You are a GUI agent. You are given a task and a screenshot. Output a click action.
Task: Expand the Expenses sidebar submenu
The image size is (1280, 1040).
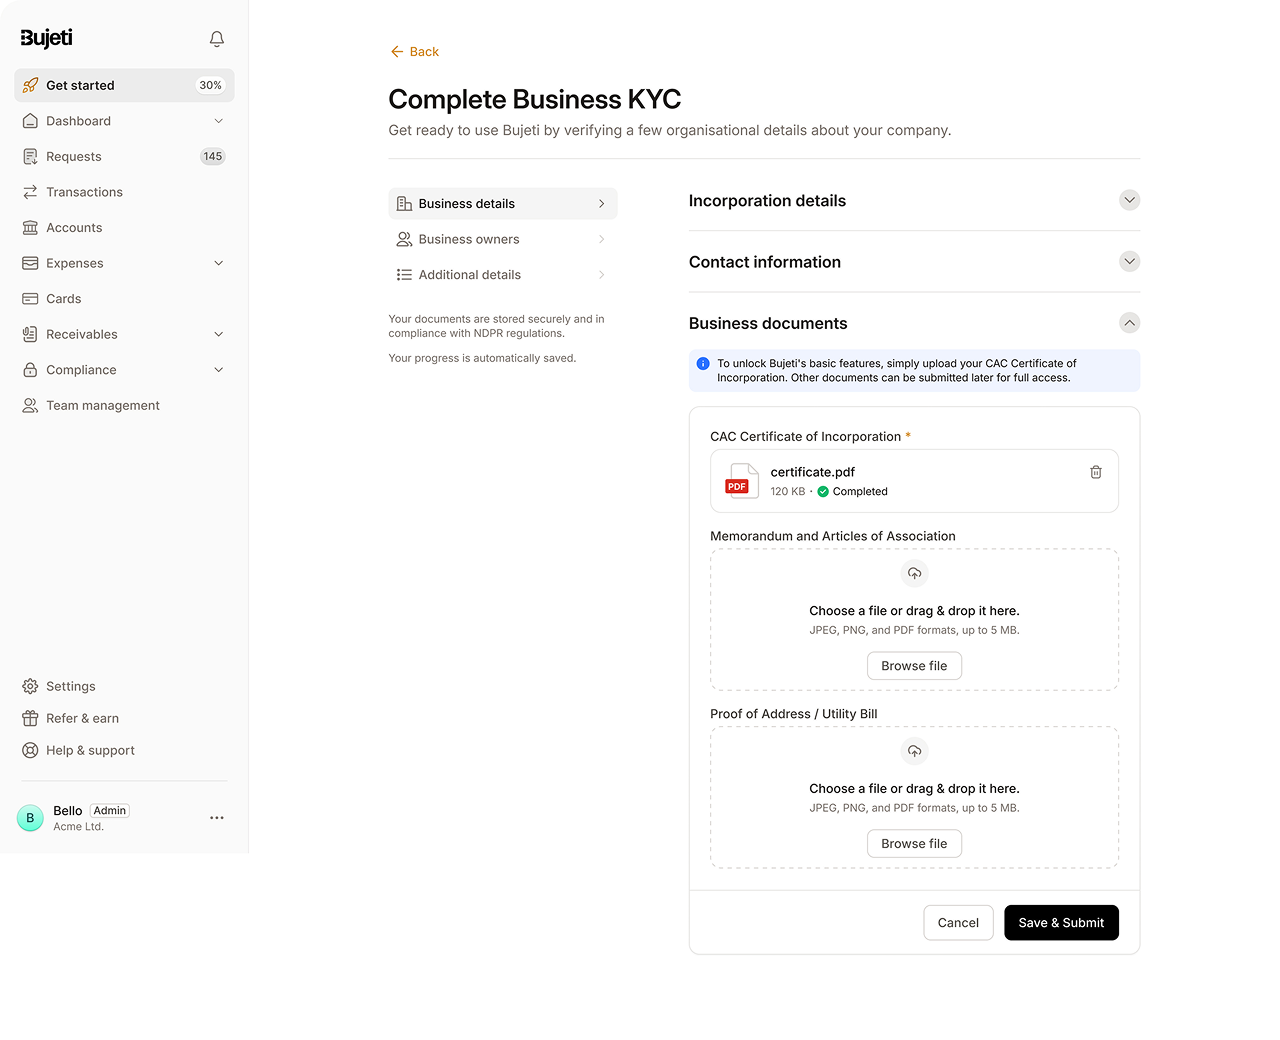point(219,263)
